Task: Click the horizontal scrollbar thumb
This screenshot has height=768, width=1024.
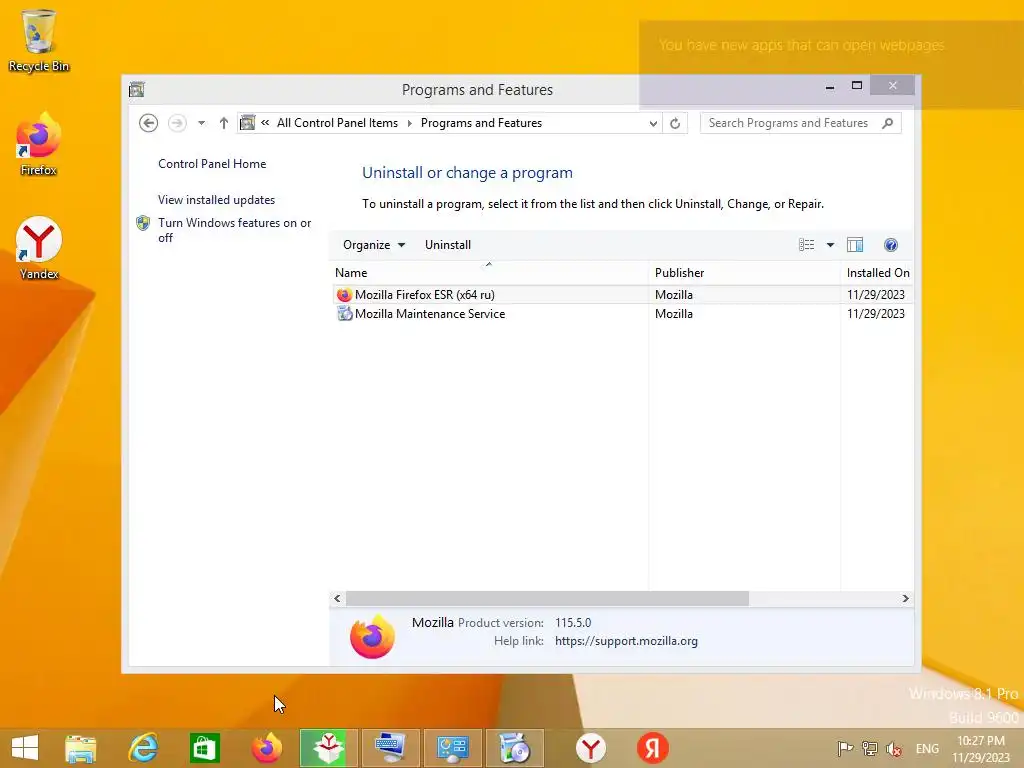Action: (x=547, y=598)
